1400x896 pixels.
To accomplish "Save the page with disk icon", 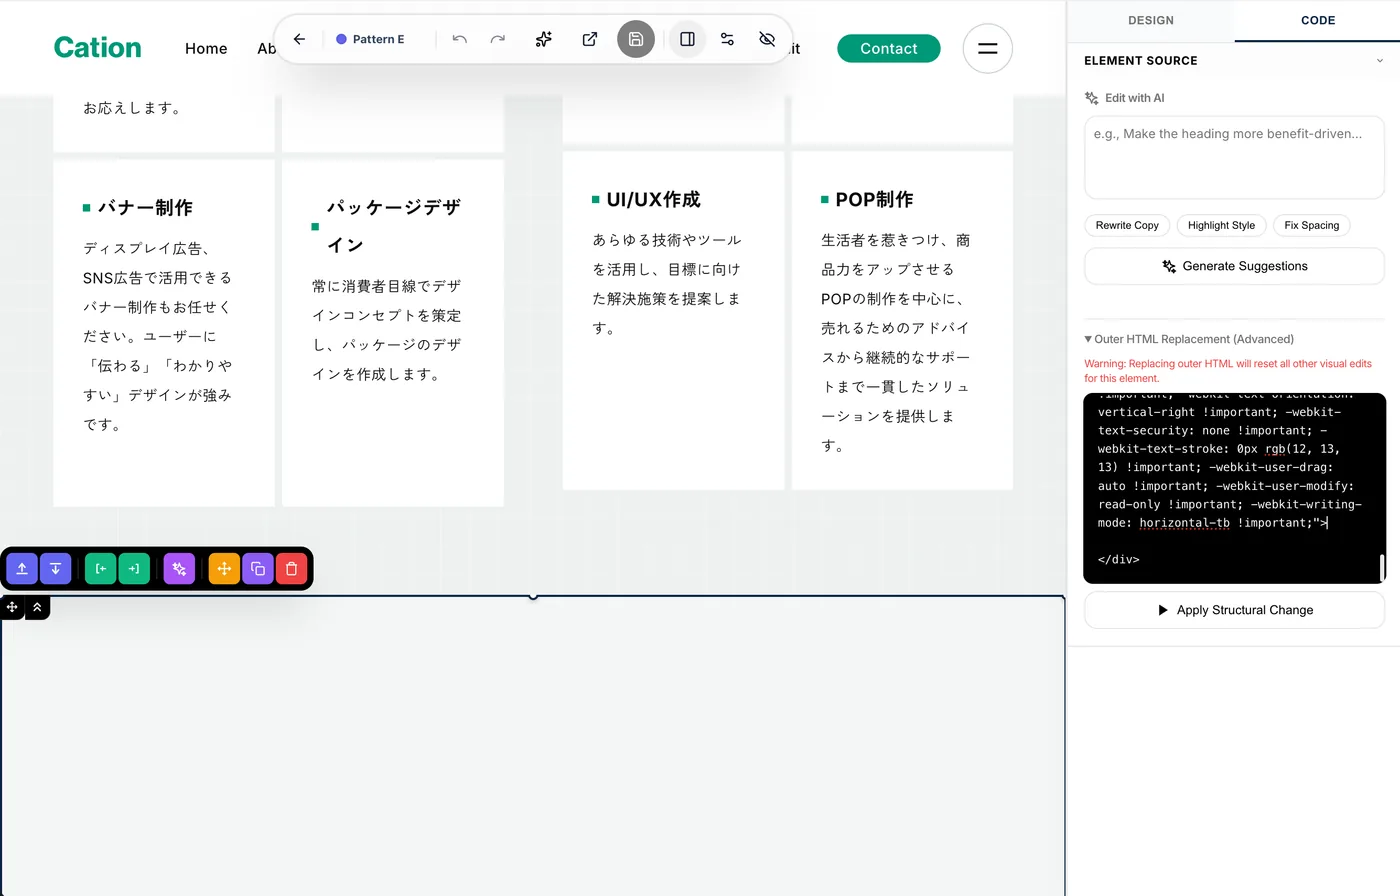I will point(636,39).
